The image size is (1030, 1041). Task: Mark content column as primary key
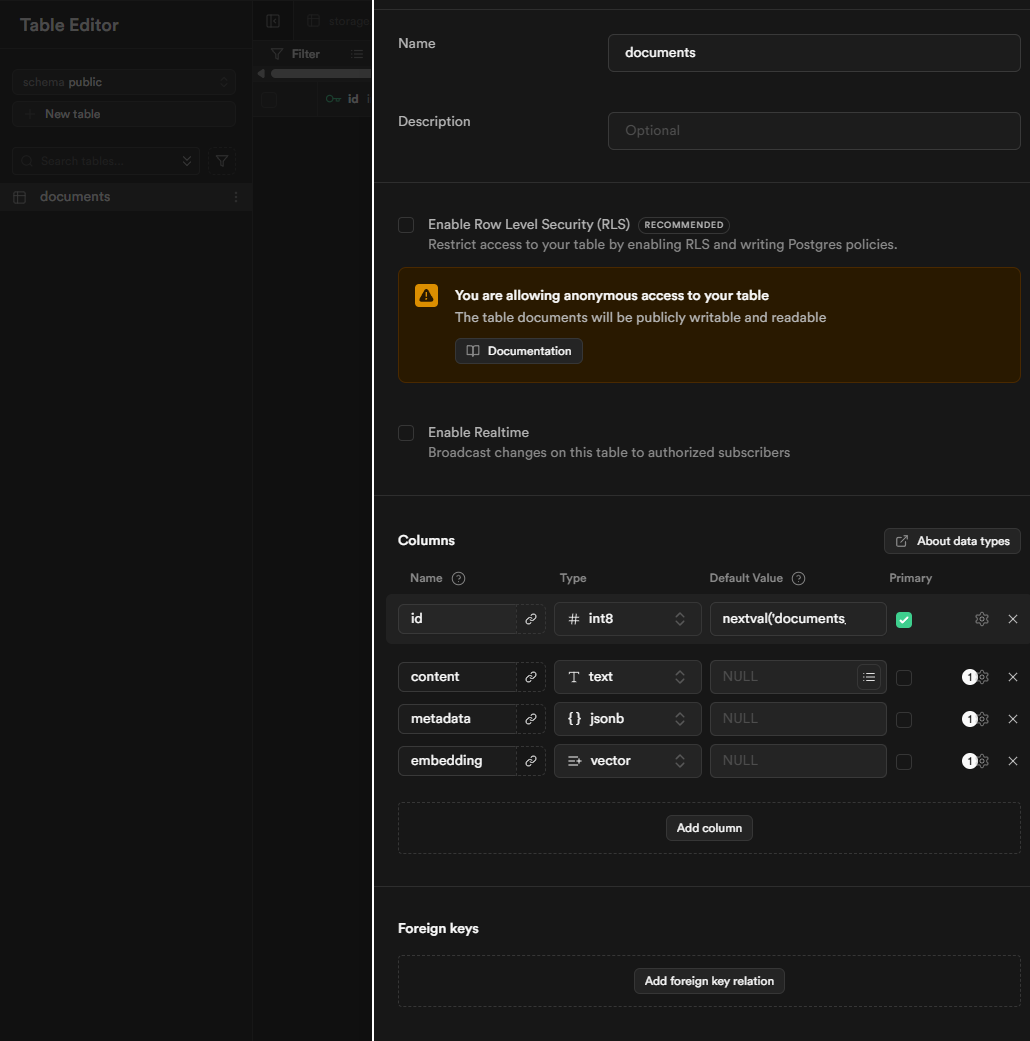coord(904,678)
